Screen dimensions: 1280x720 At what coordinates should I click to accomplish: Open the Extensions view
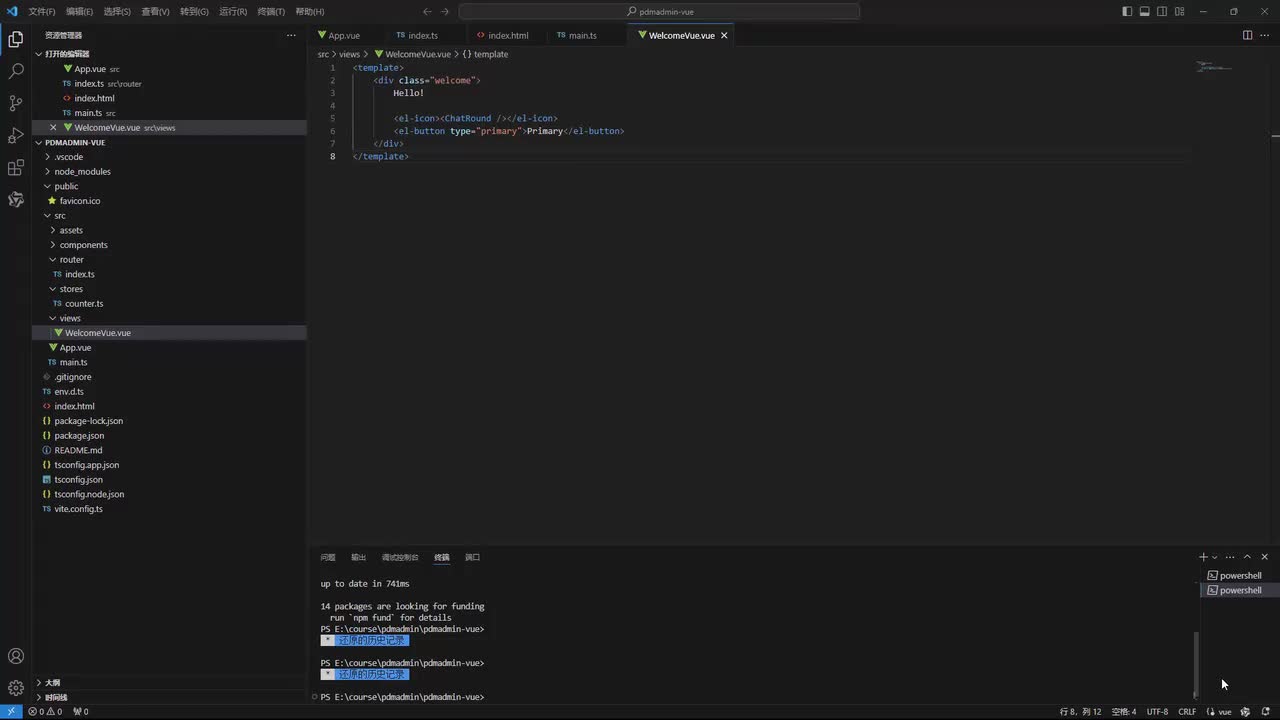[16, 167]
